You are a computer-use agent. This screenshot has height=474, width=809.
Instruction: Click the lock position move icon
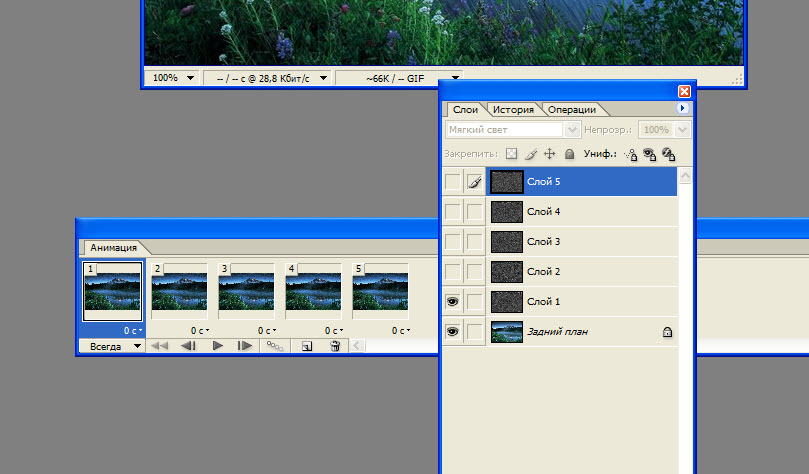549,154
